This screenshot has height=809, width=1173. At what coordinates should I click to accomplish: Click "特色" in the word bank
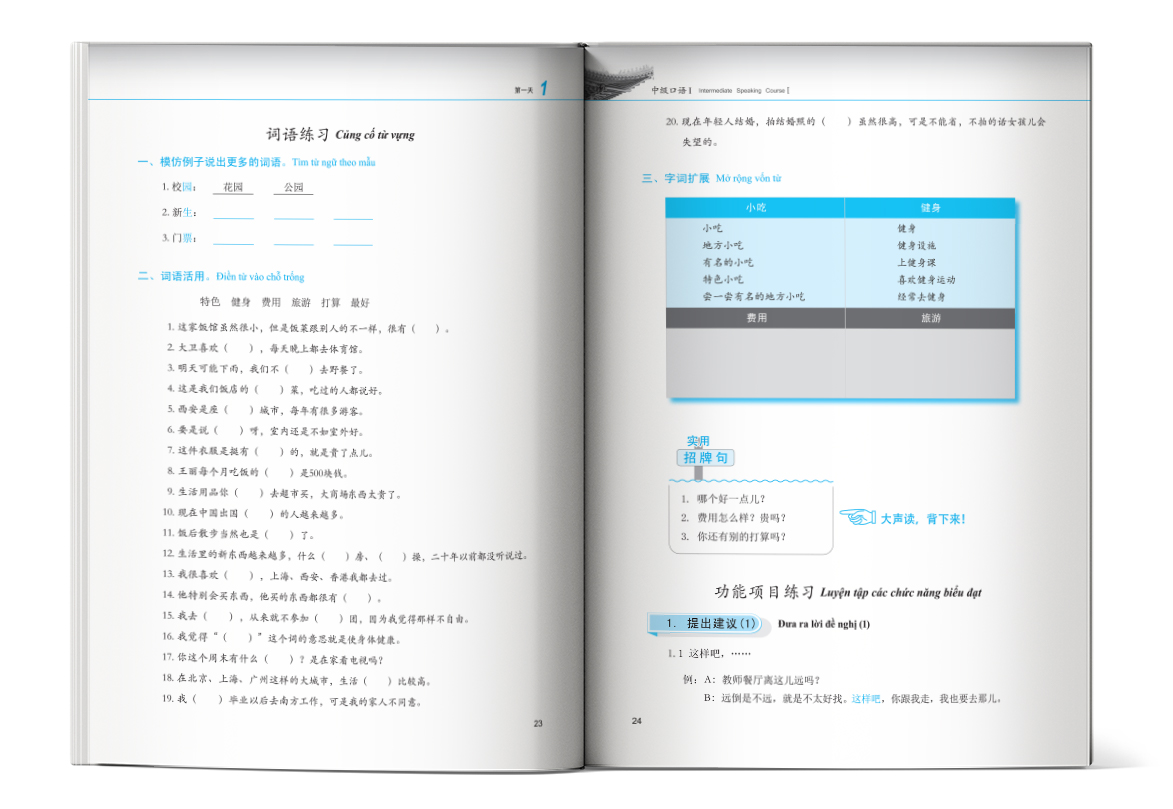tap(210, 302)
